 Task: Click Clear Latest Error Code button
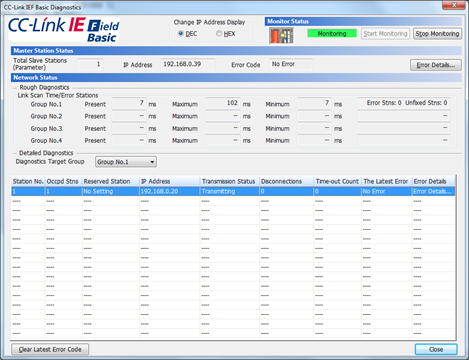pos(50,349)
